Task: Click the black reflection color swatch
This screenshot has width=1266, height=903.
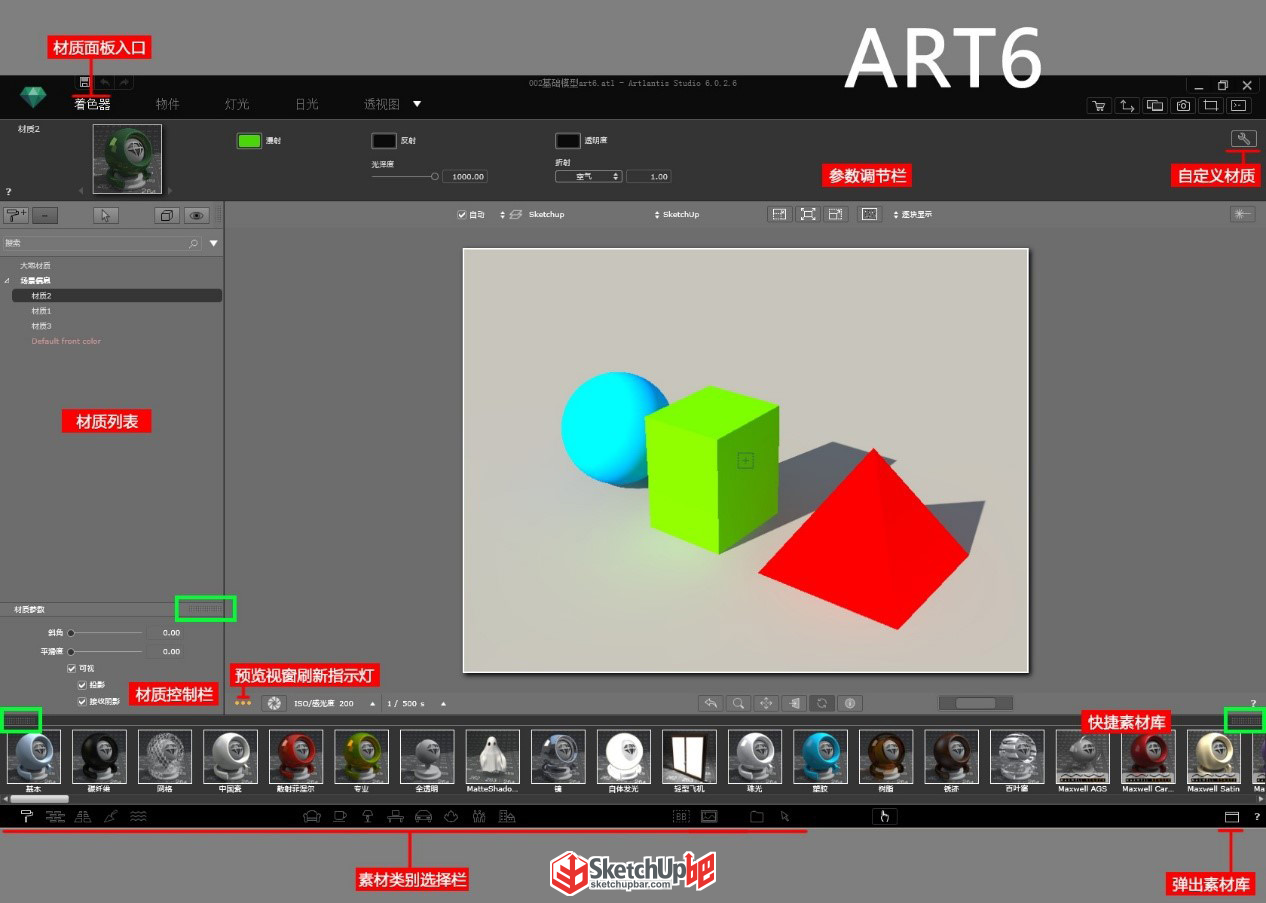Action: pyautogui.click(x=384, y=141)
